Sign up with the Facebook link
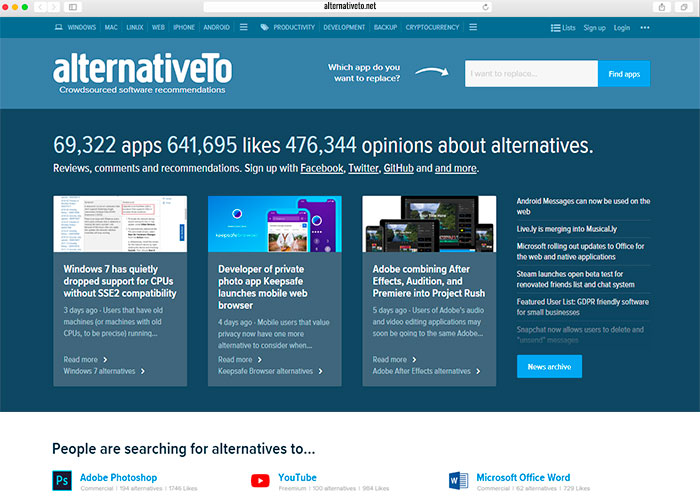 click(322, 168)
